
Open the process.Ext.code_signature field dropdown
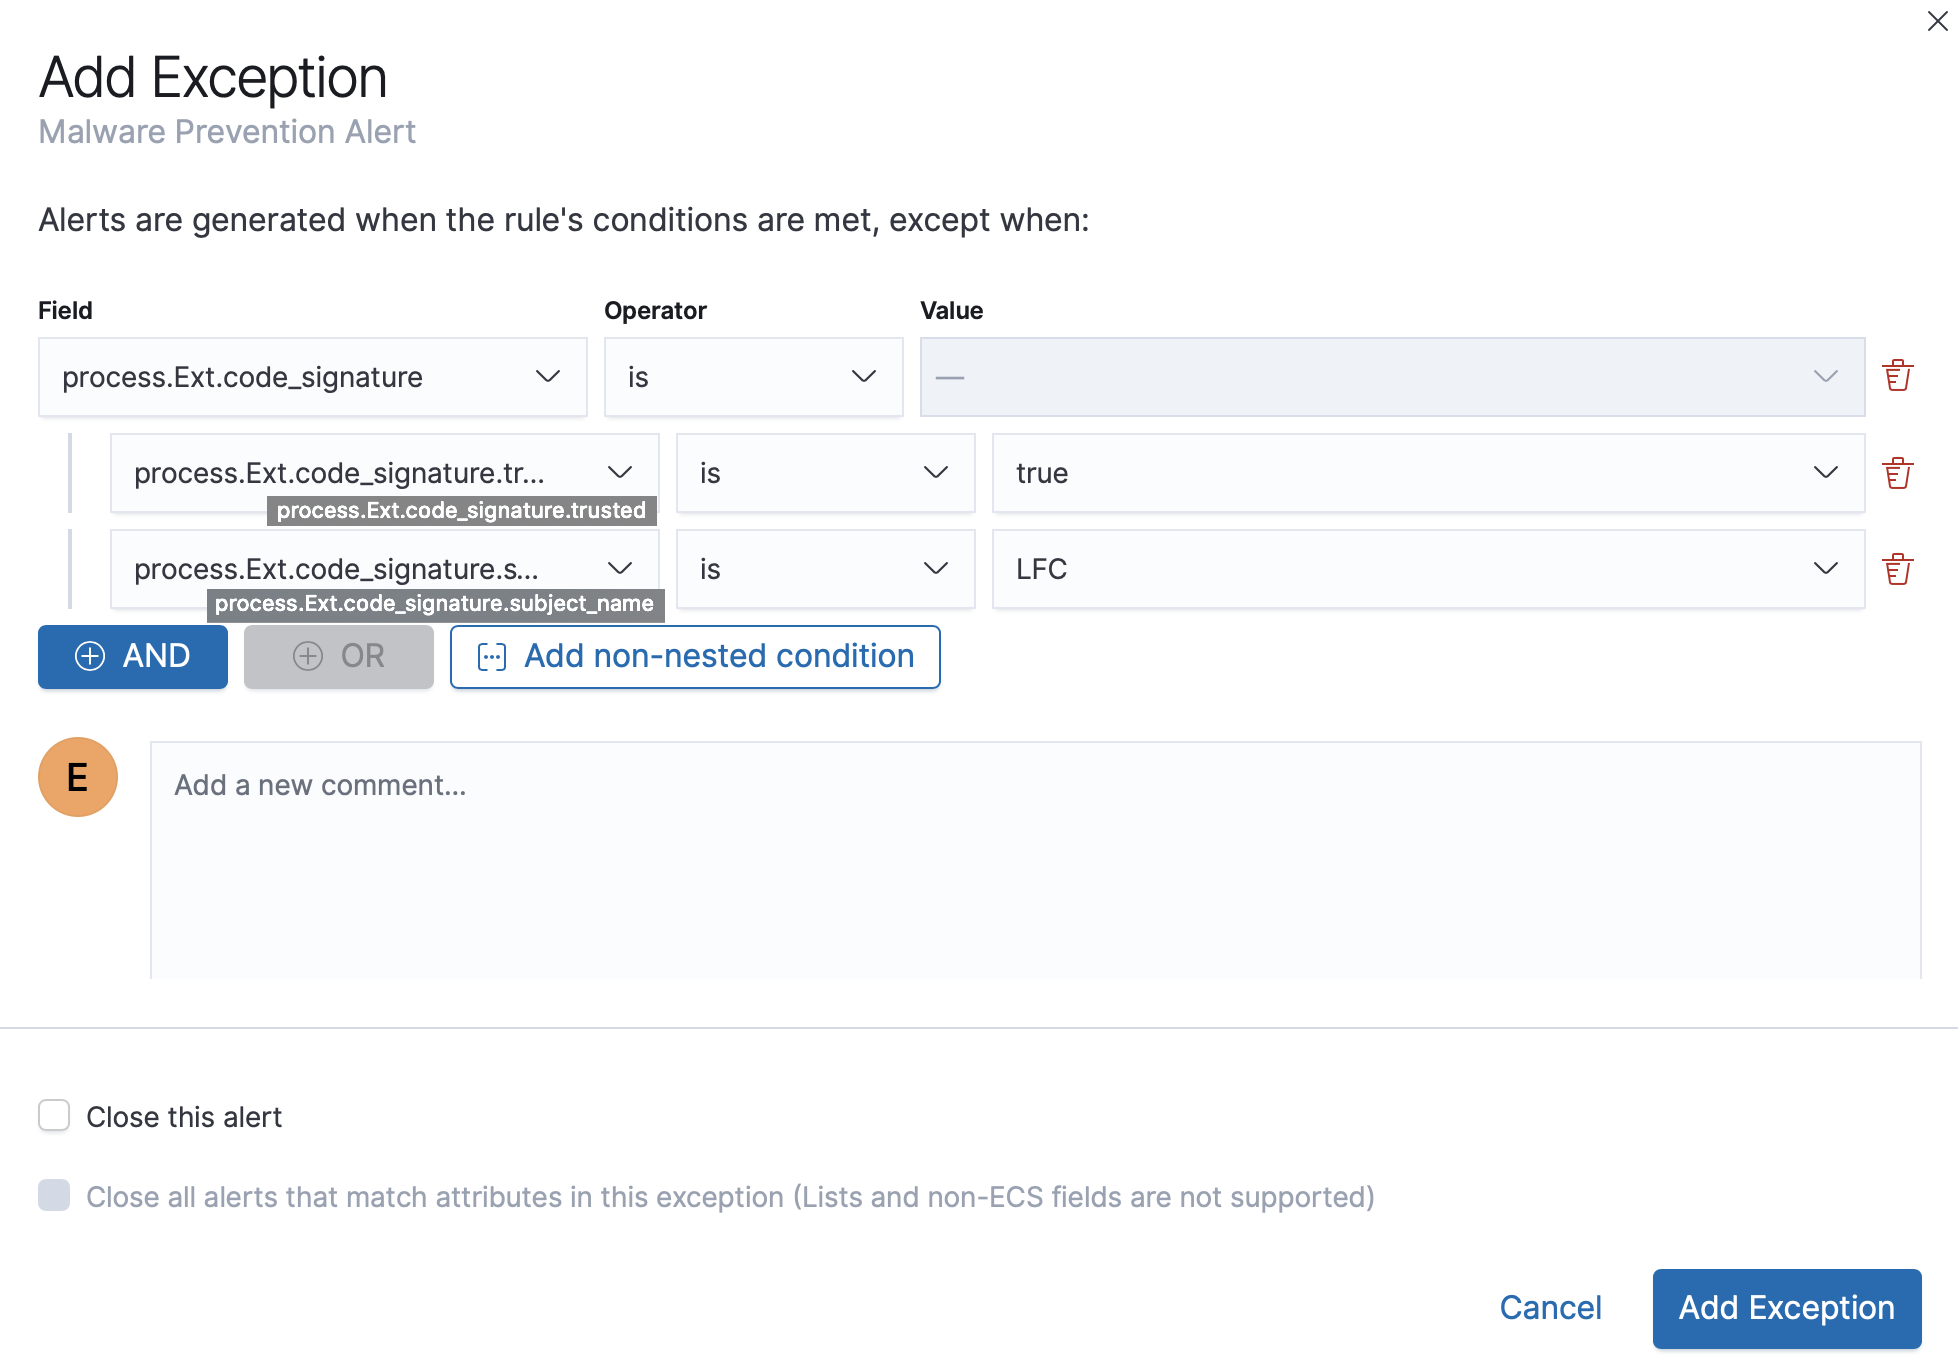click(312, 377)
